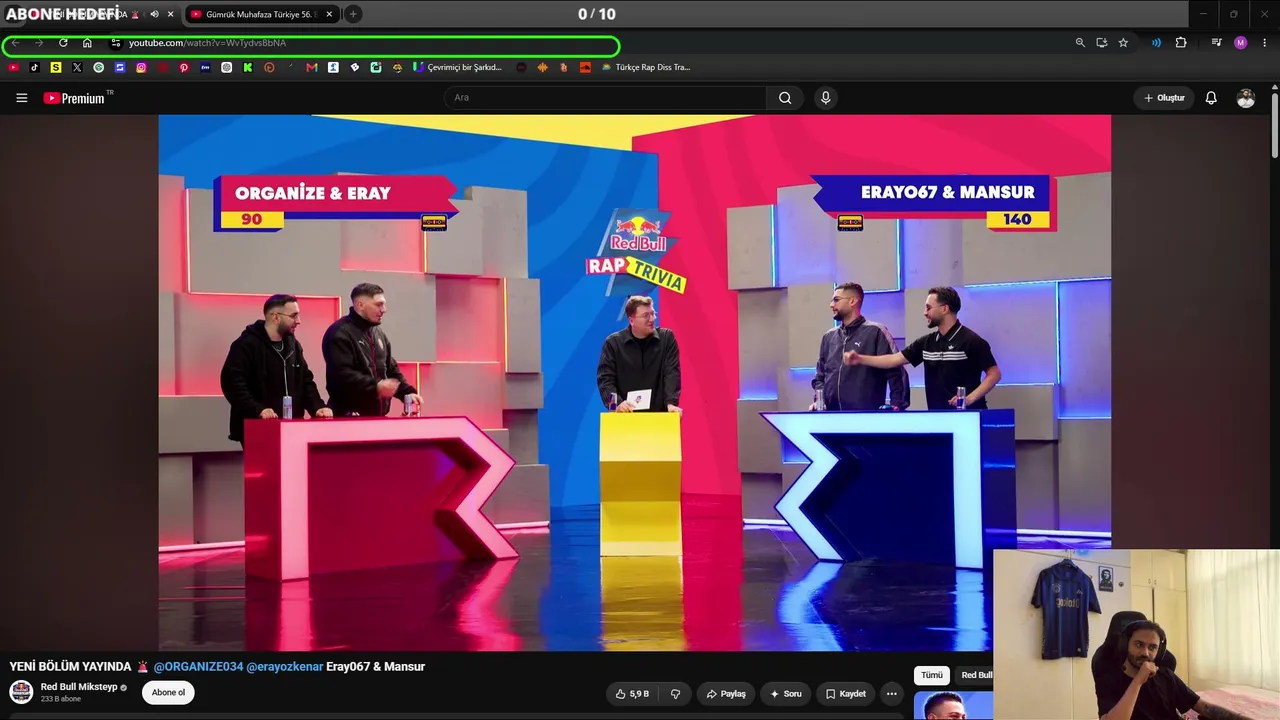Click the Oluştur create button
Screen dimensions: 1280x720
[x=1164, y=98]
